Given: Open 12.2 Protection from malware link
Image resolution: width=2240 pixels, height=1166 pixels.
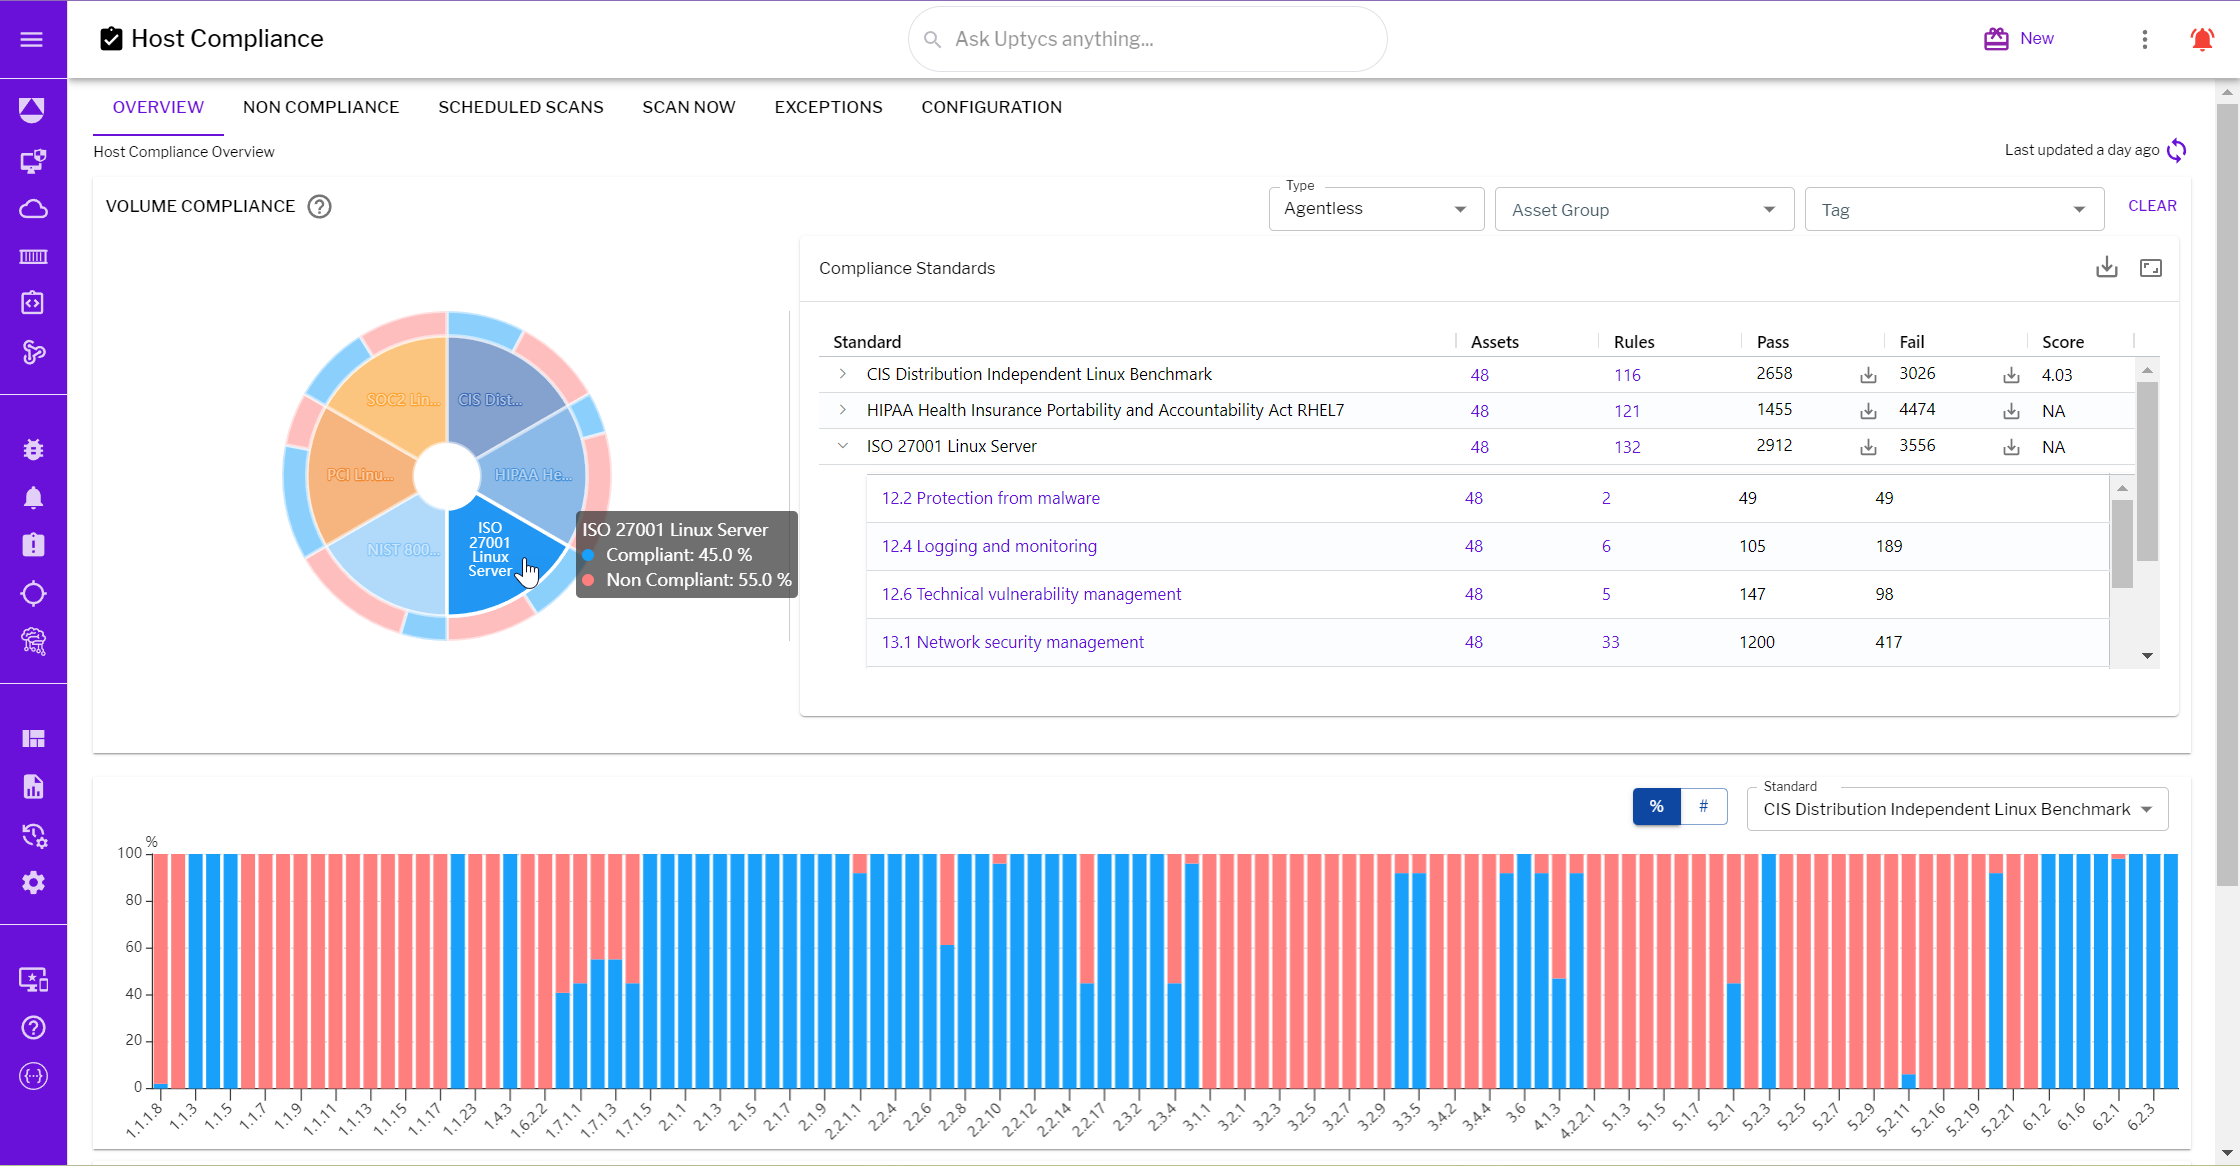Looking at the screenshot, I should tap(990, 497).
